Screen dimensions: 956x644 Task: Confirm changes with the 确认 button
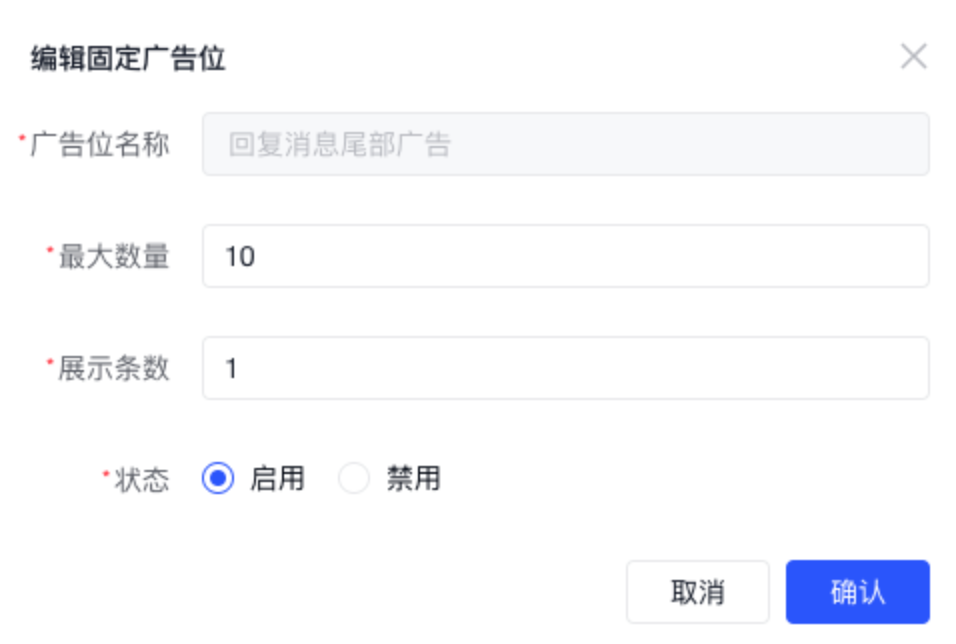tap(857, 592)
